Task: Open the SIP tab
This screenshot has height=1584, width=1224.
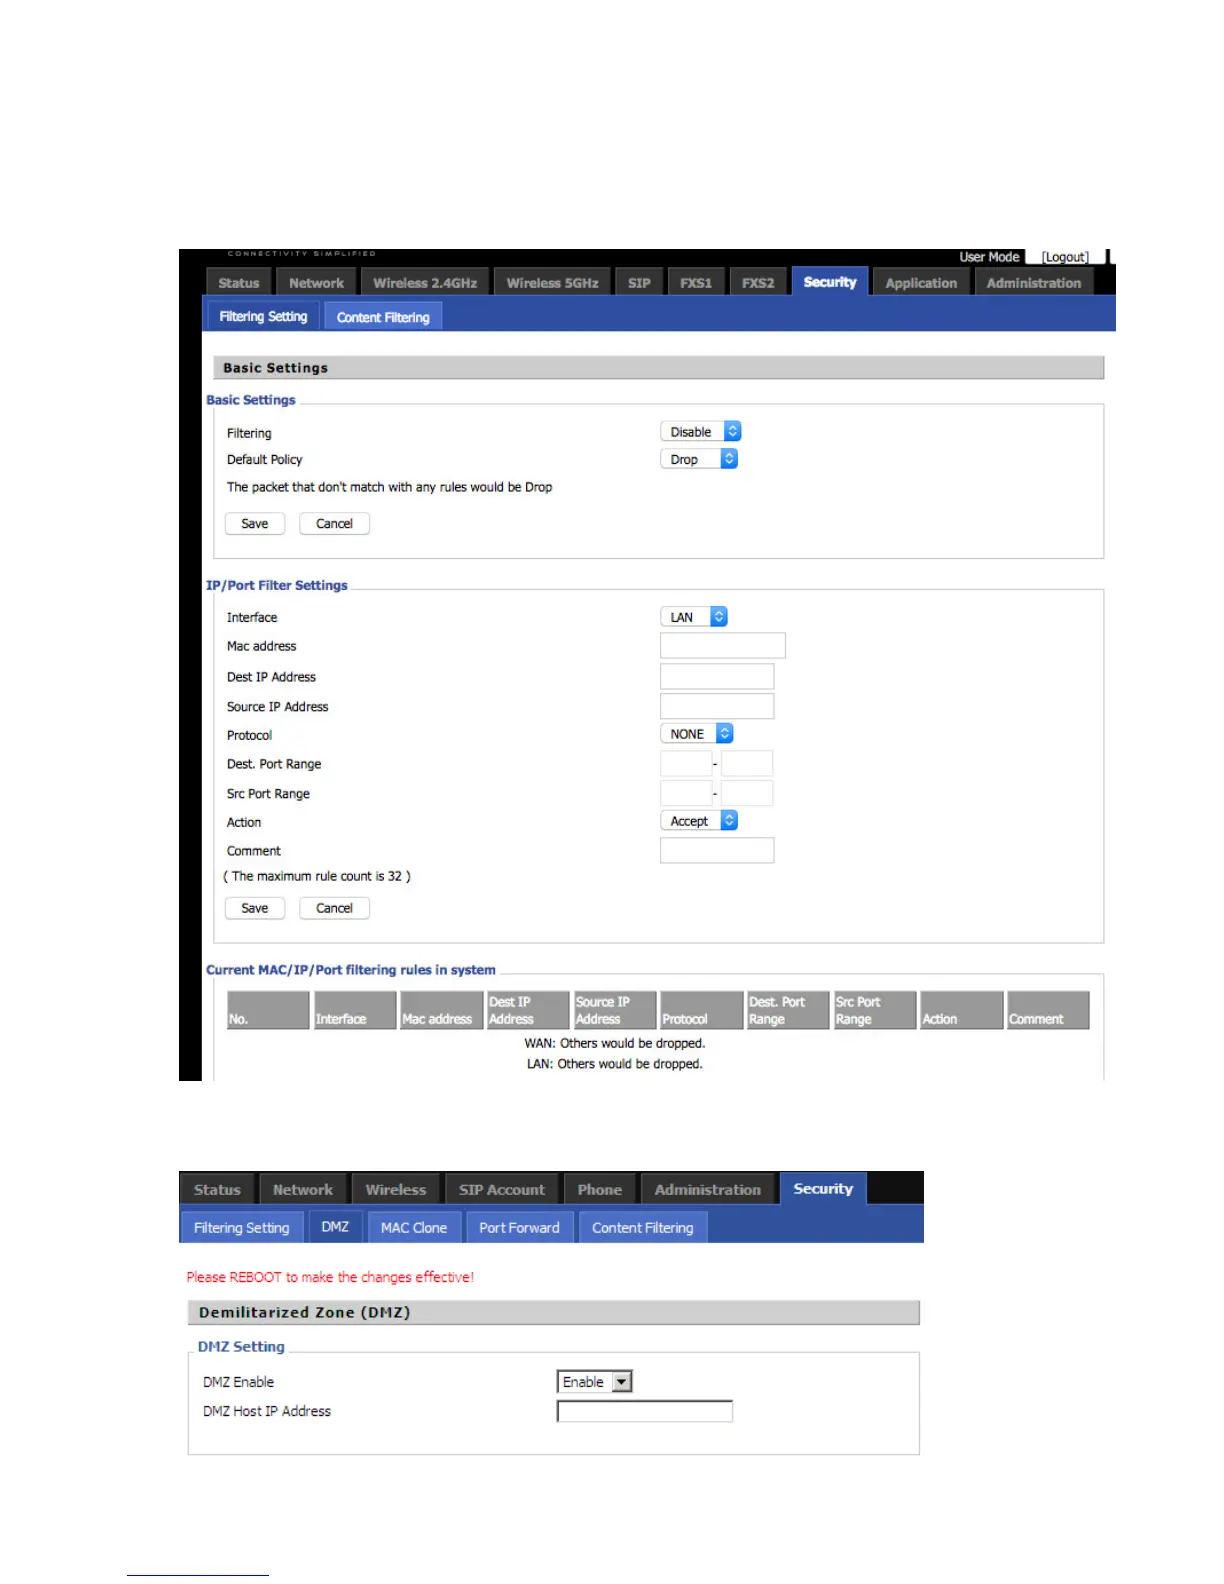Action: click(x=639, y=282)
